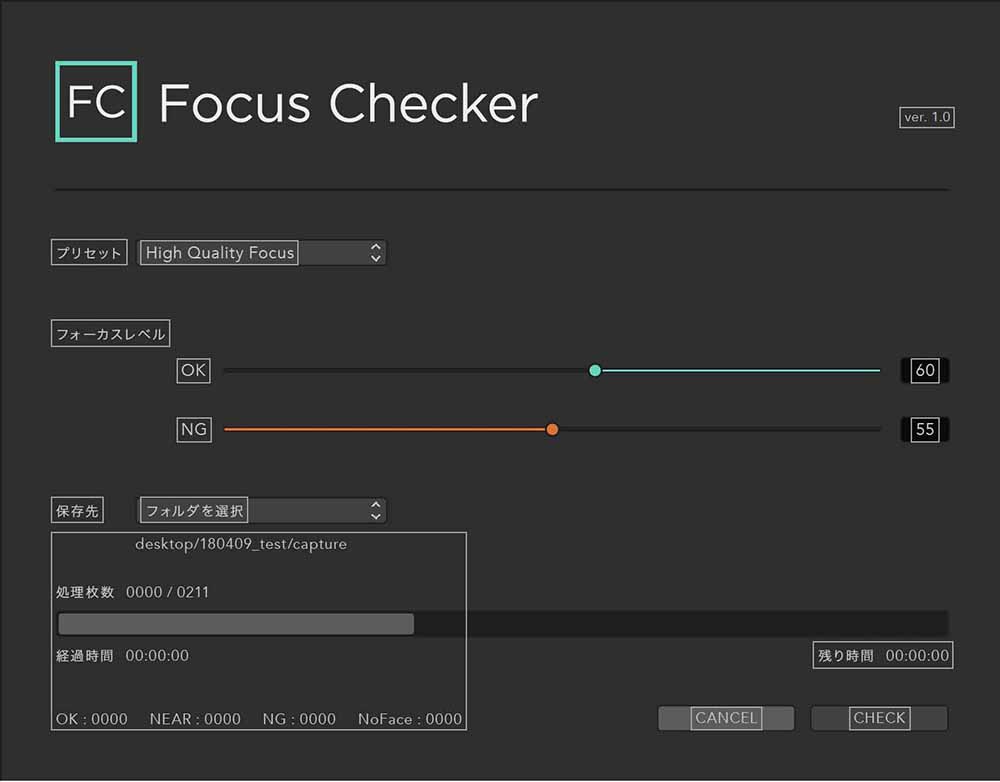Click the フォーカスレベル label
1000x782 pixels.
click(110, 334)
